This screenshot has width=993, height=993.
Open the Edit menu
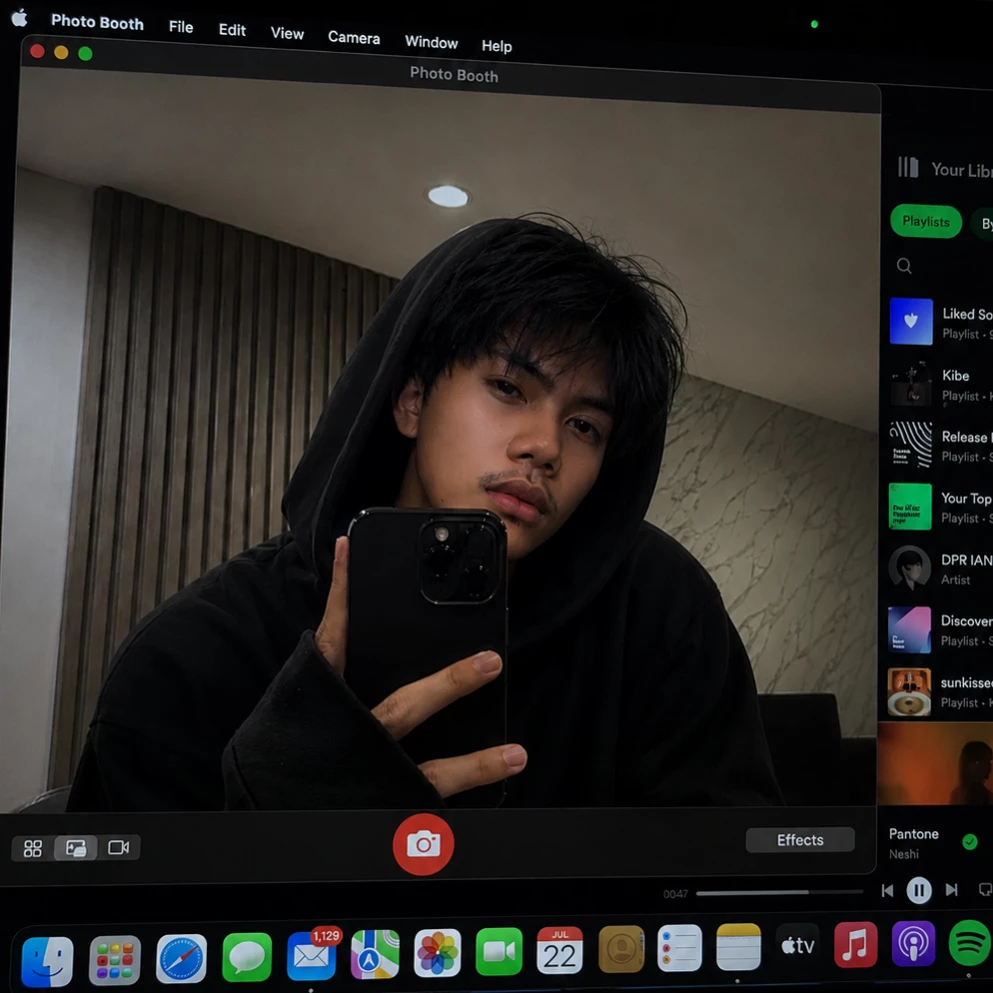[x=232, y=30]
